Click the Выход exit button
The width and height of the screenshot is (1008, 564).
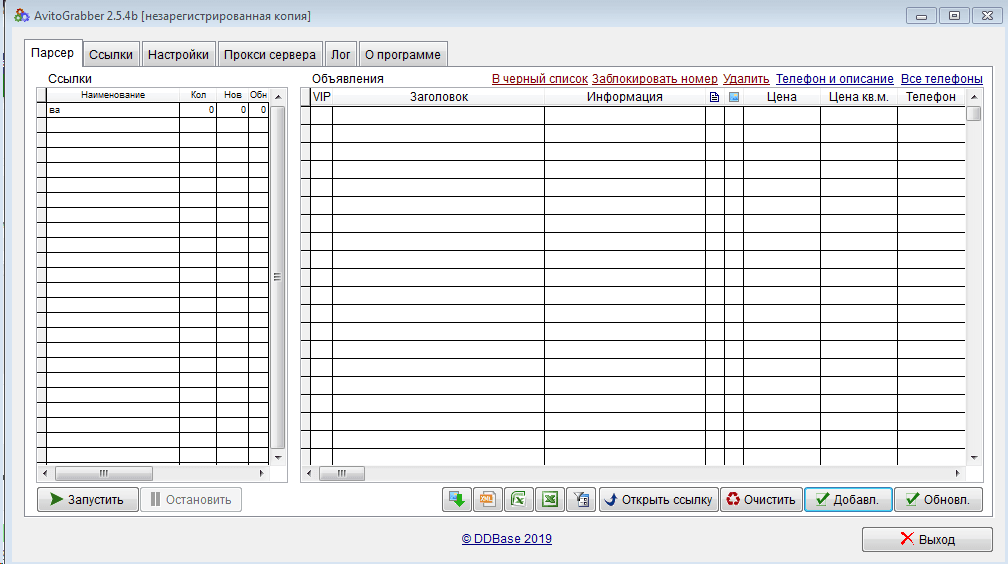point(927,539)
